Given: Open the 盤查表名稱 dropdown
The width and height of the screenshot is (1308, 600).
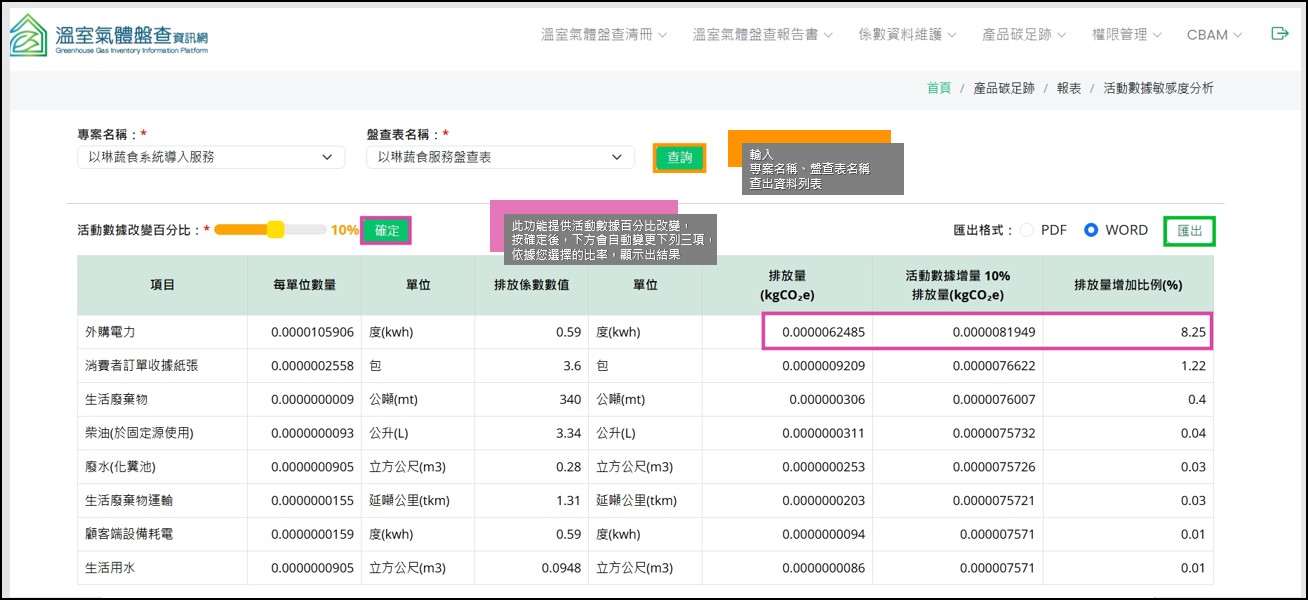Looking at the screenshot, I should (x=500, y=157).
